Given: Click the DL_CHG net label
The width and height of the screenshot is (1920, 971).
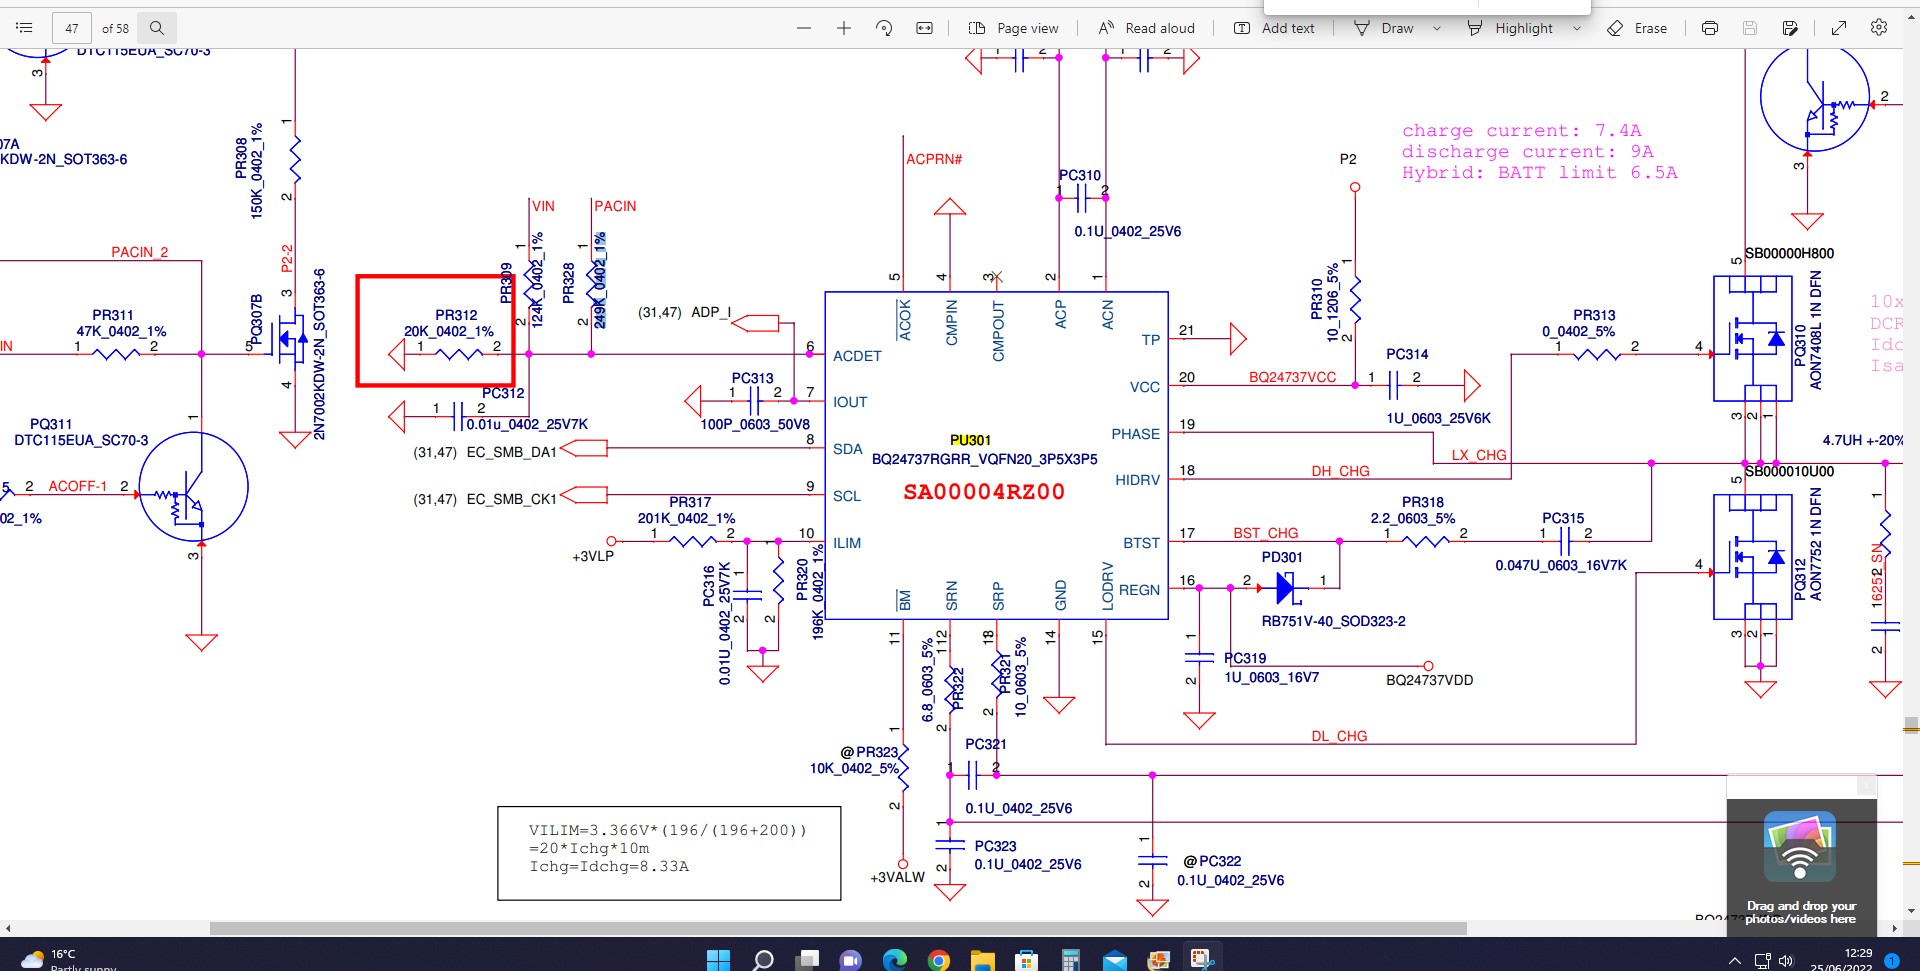Looking at the screenshot, I should 1339,736.
